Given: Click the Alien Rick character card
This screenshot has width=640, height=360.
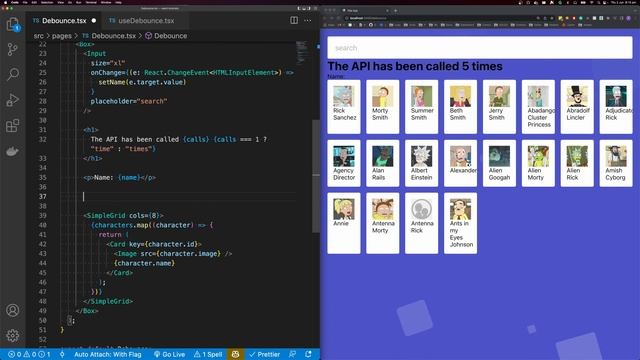Looking at the screenshot, I should click(577, 163).
